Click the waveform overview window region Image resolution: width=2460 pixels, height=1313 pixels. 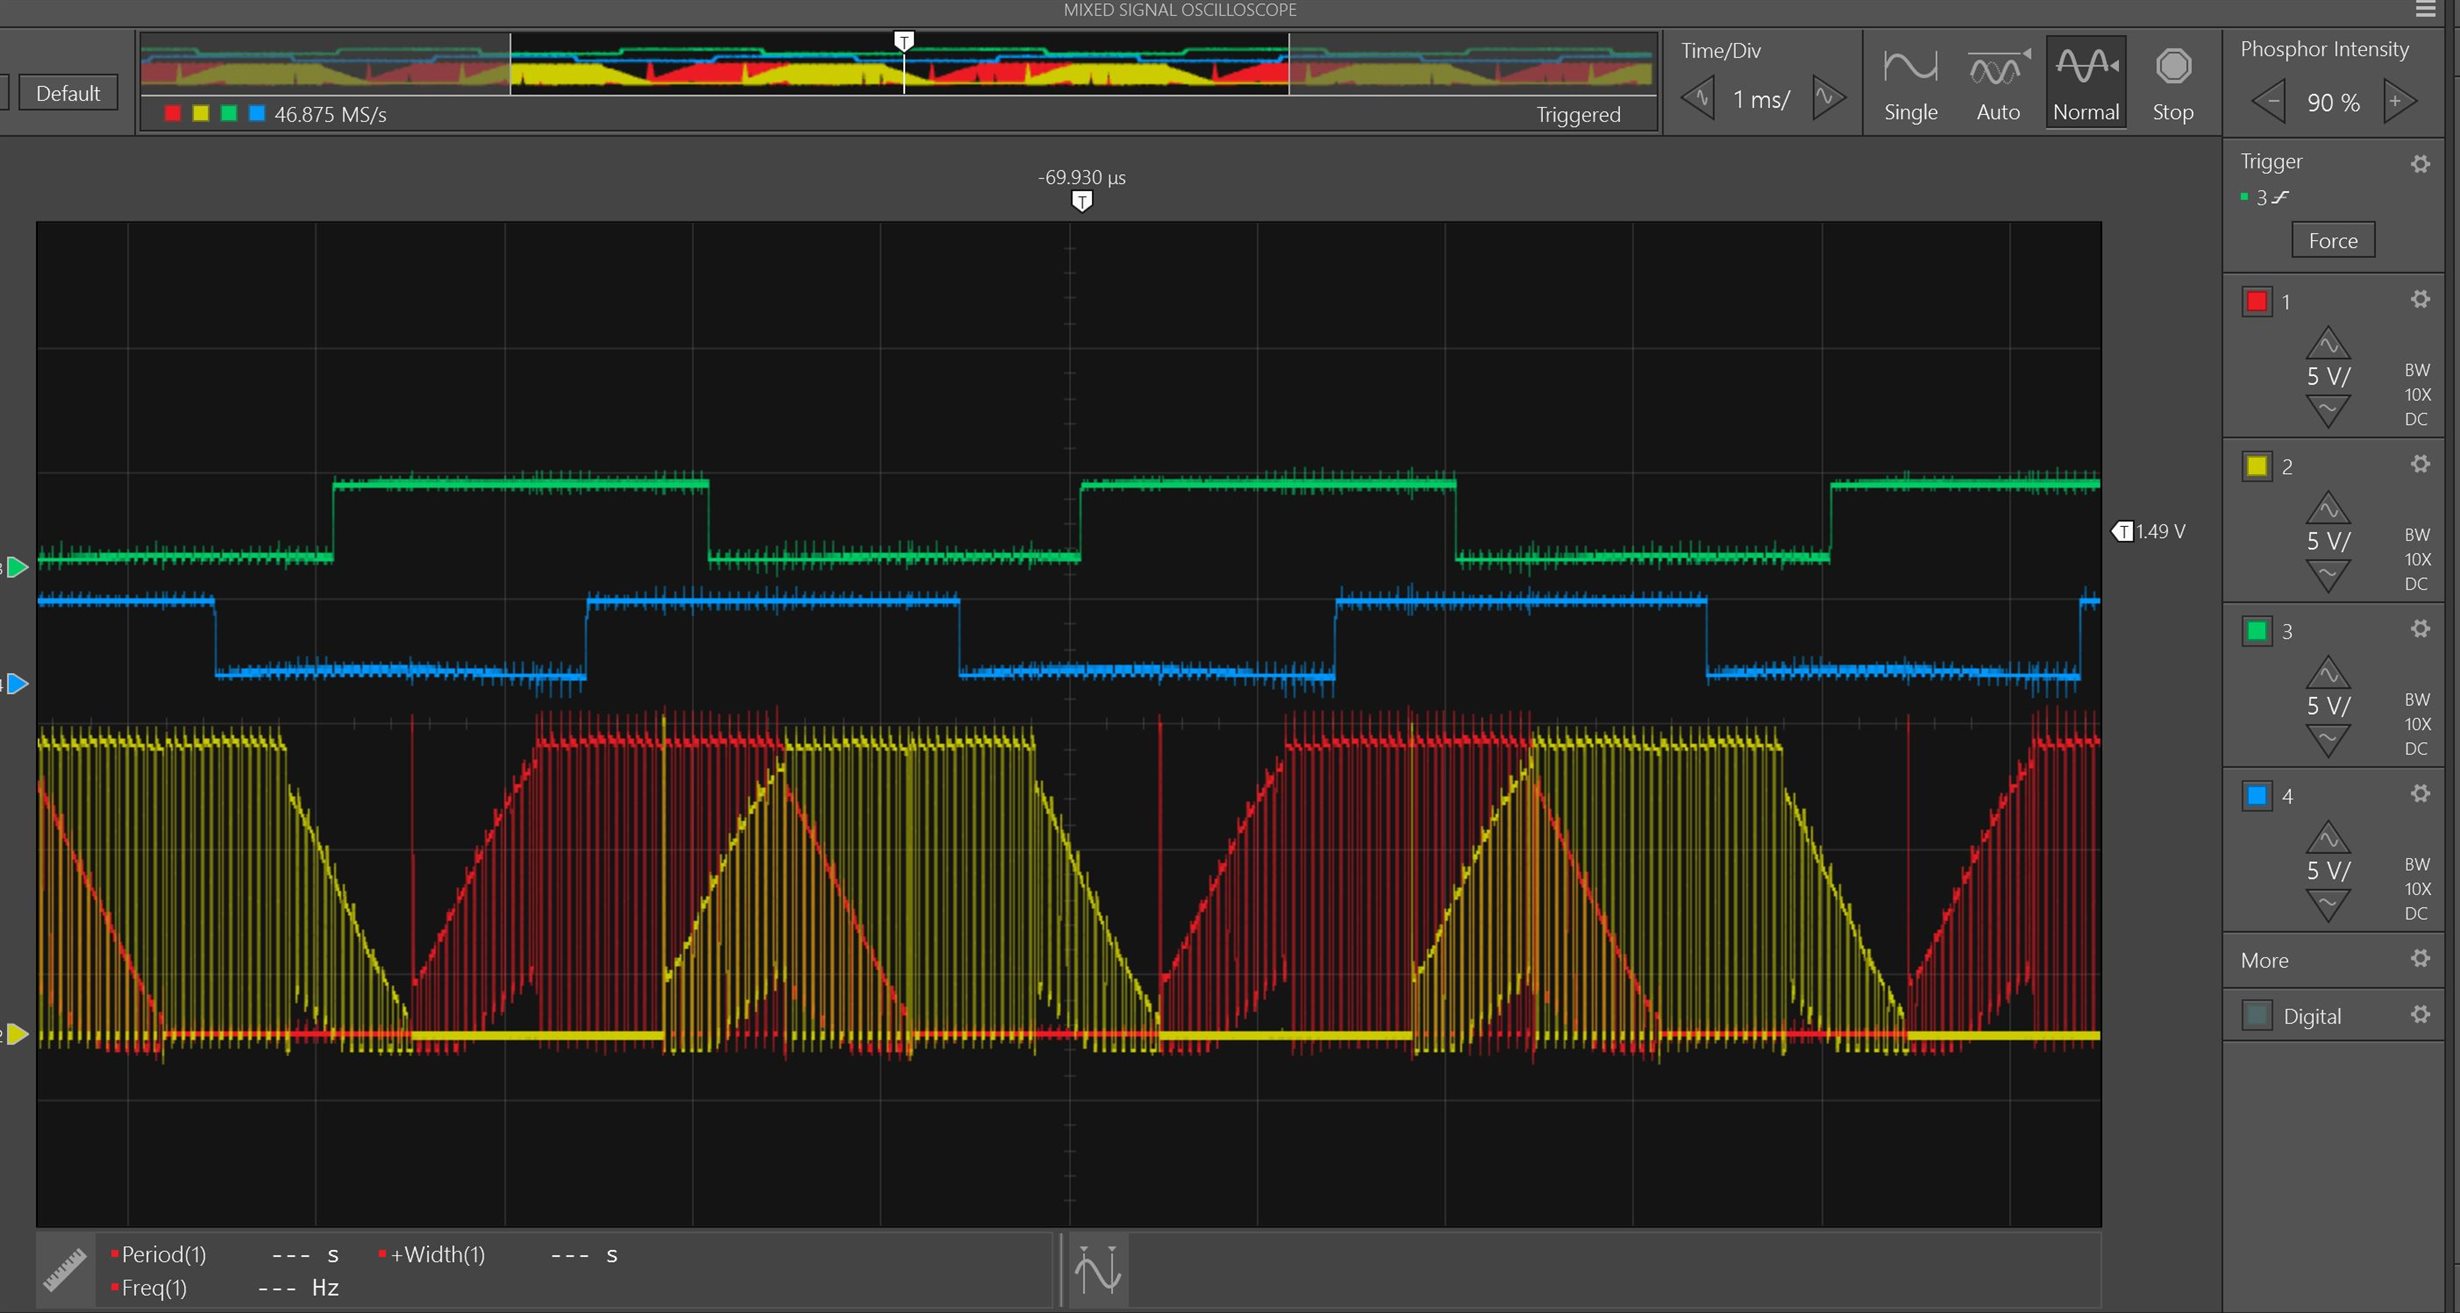tap(899, 64)
